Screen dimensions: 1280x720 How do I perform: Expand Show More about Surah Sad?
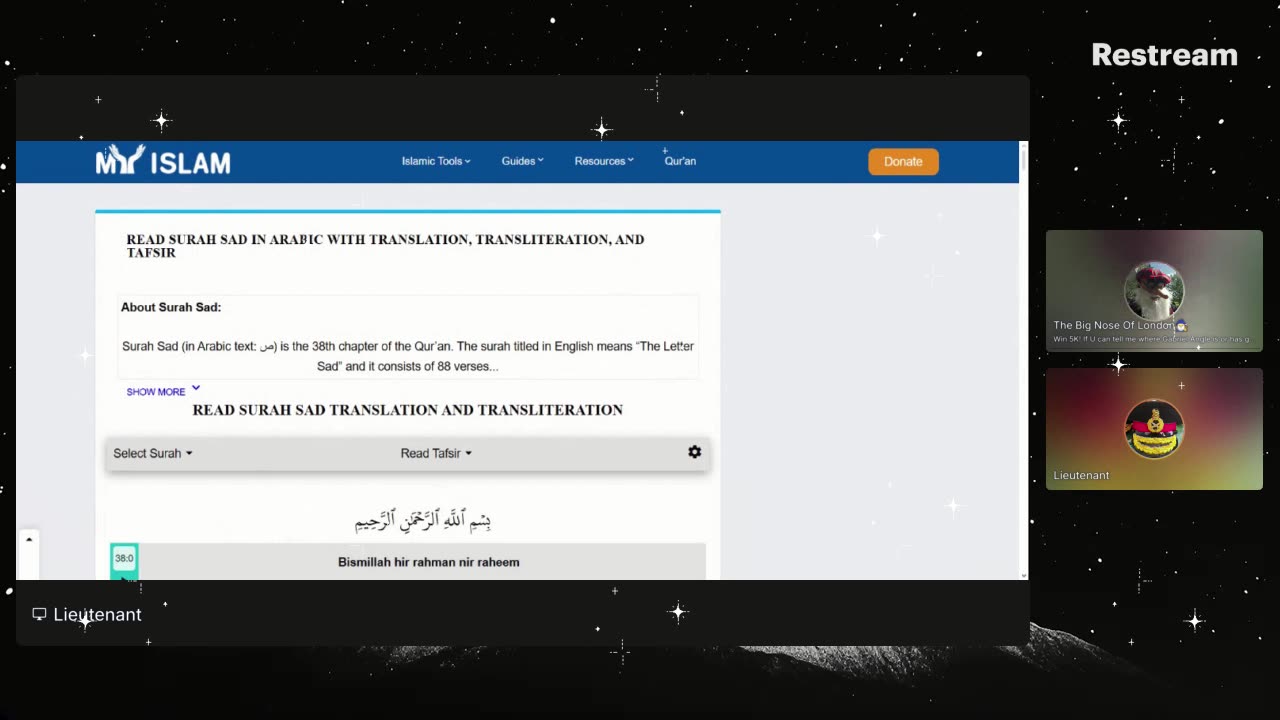163,391
